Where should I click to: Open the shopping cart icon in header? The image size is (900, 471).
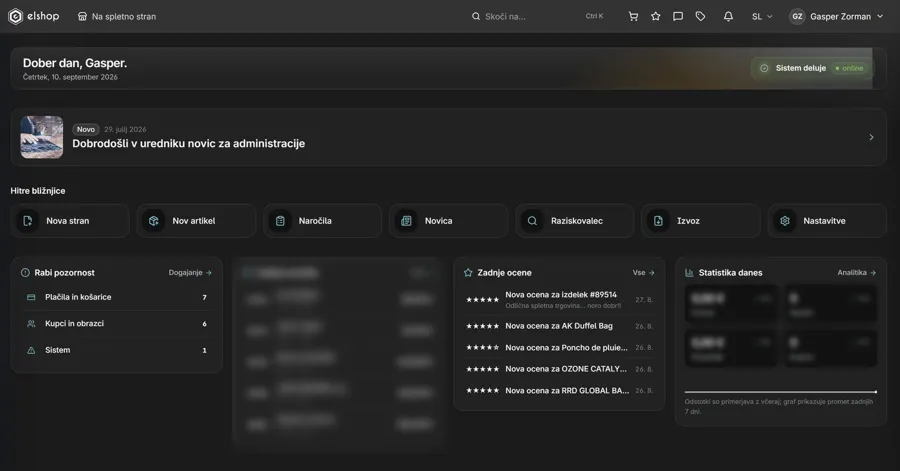pyautogui.click(x=633, y=17)
